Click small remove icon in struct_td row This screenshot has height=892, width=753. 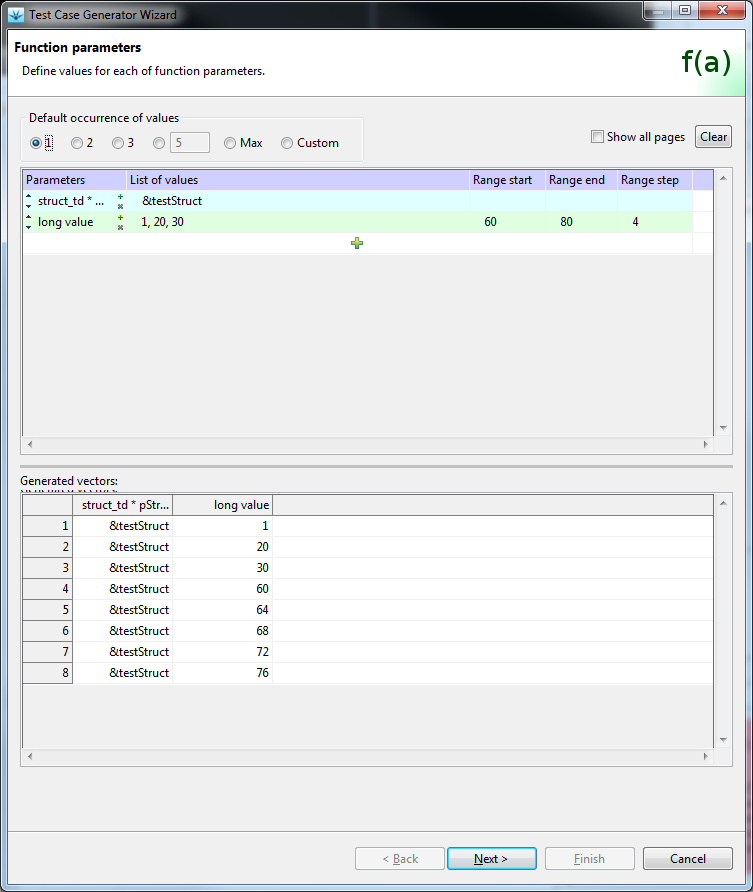tap(120, 206)
